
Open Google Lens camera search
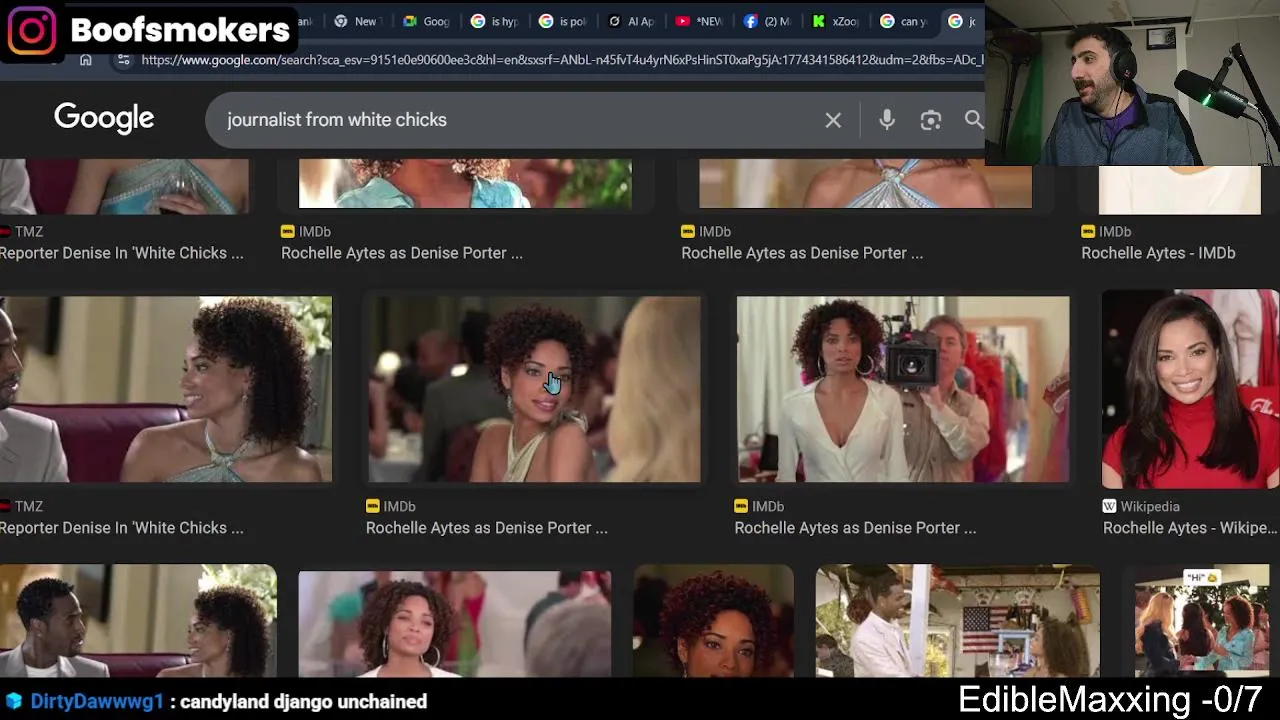pos(931,120)
